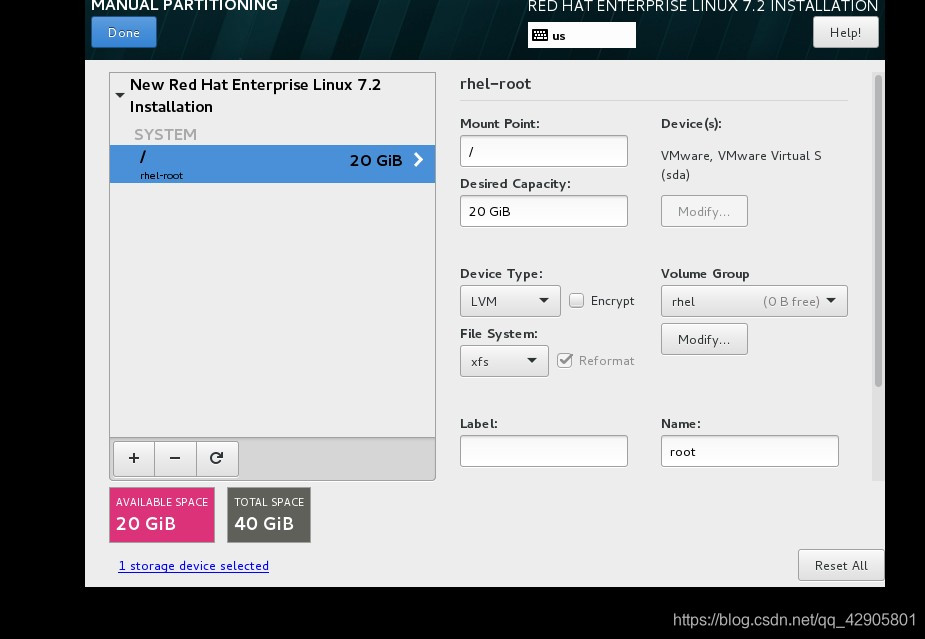The image size is (925, 639).
Task: Toggle the Reformat checkbox
Action: click(x=565, y=361)
